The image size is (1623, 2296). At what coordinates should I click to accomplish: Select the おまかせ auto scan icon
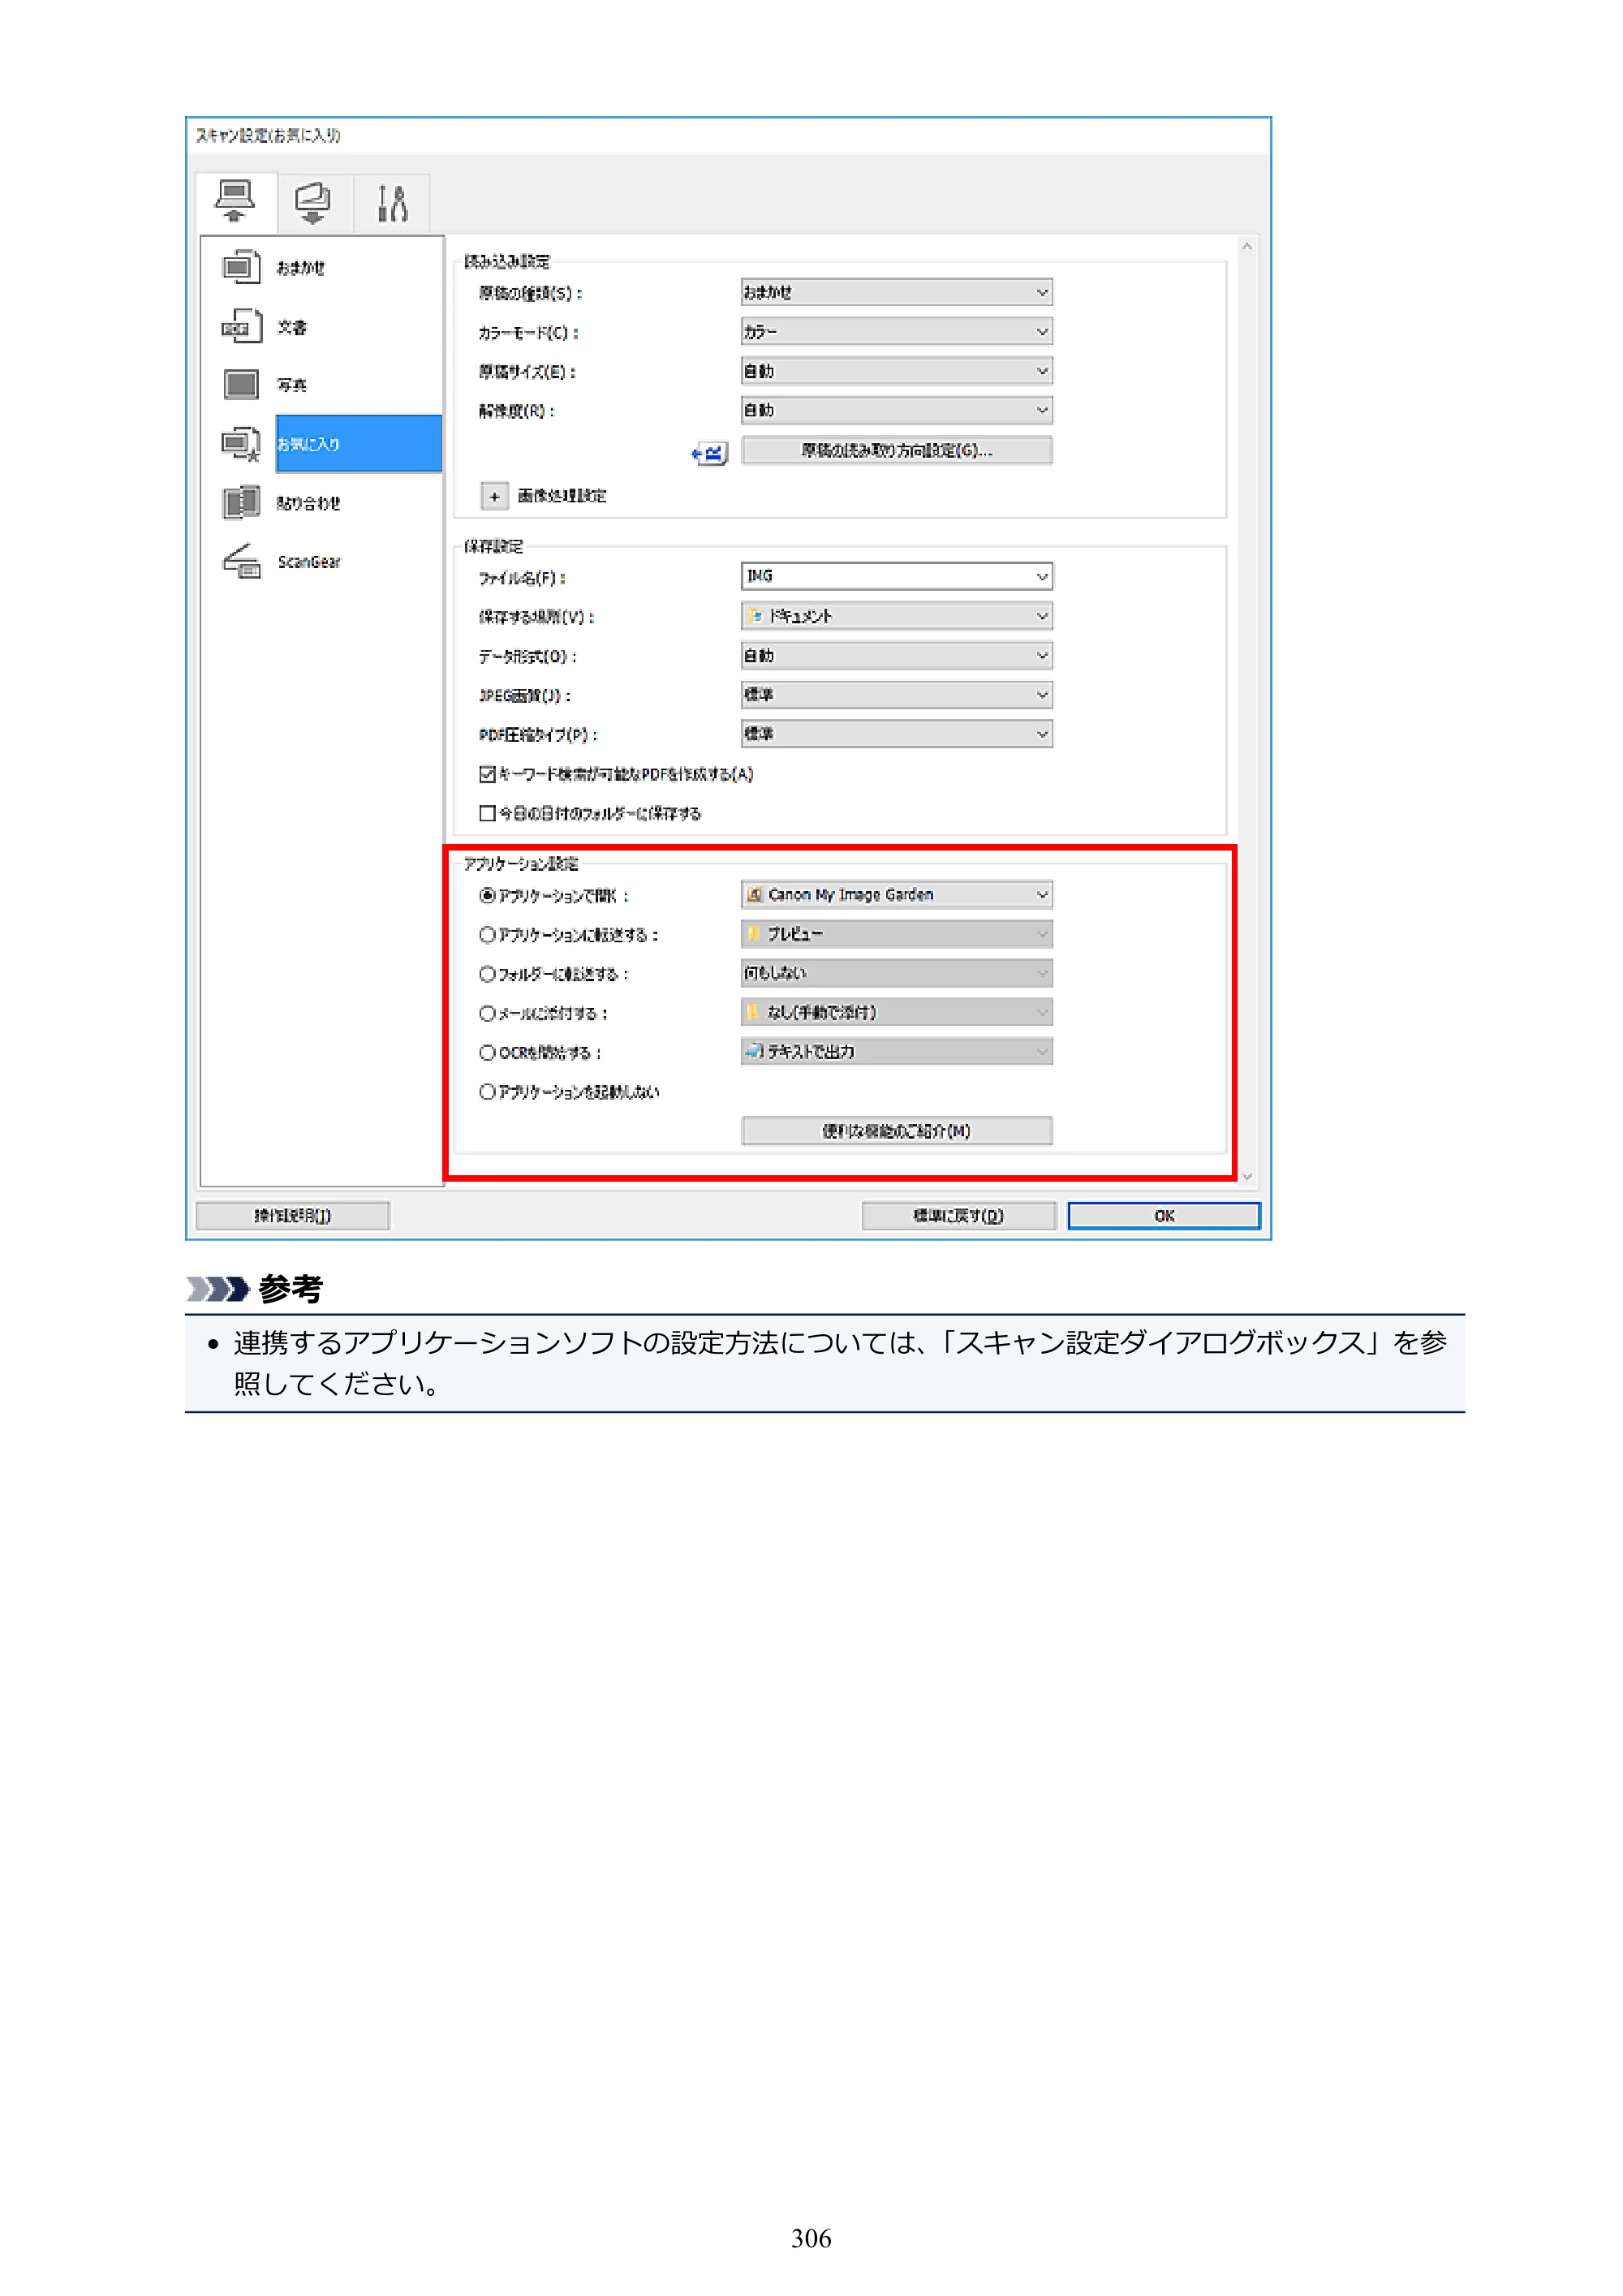point(241,267)
